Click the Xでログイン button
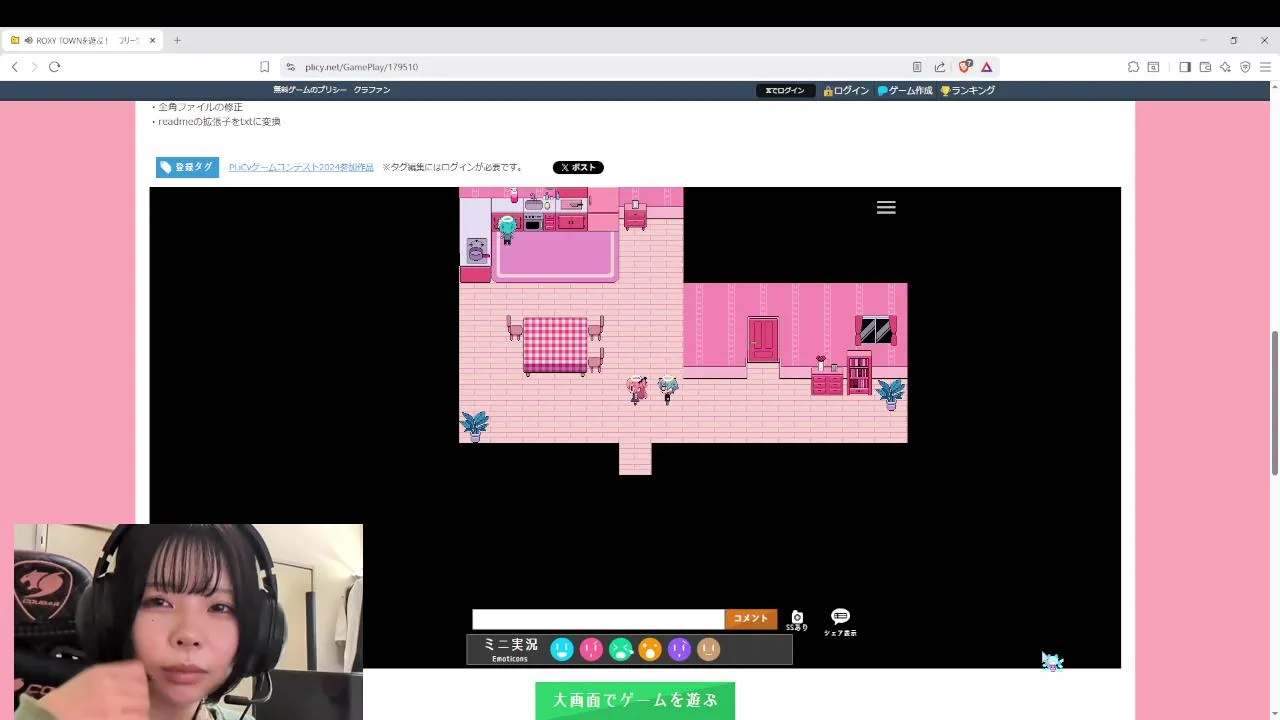The image size is (1280, 720). pos(785,90)
